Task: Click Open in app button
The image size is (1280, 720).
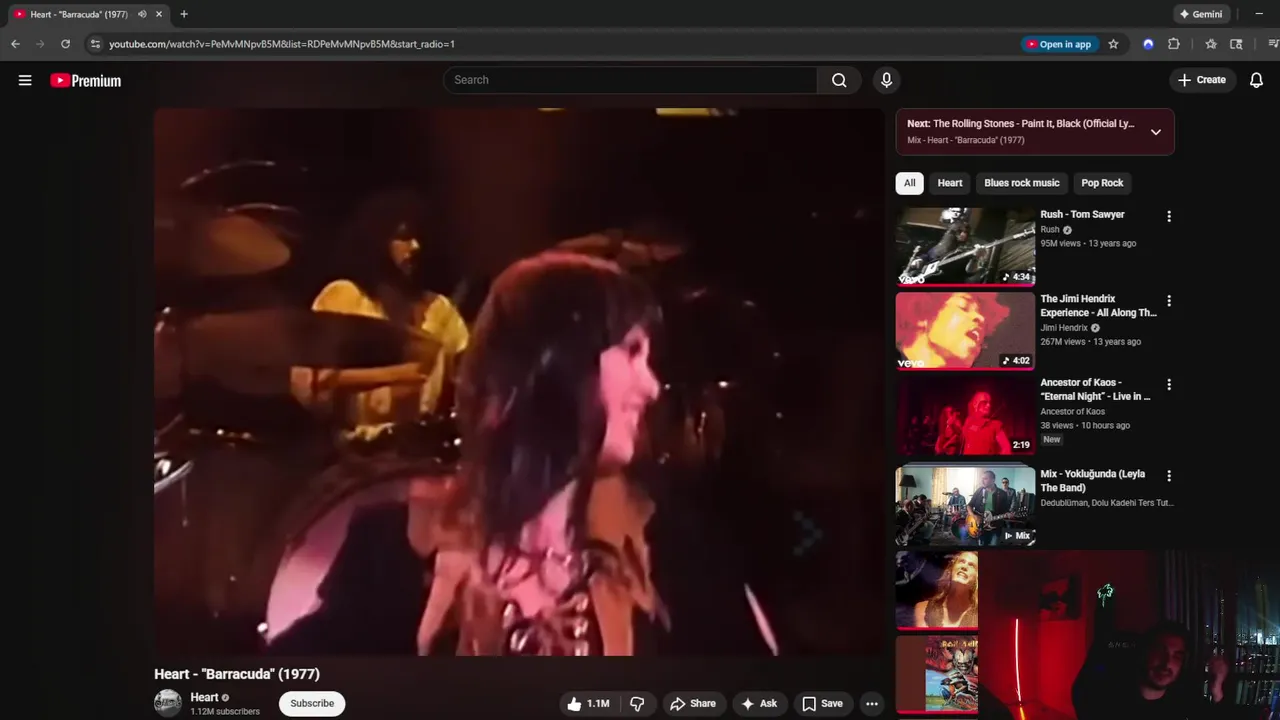Action: click(x=1058, y=44)
